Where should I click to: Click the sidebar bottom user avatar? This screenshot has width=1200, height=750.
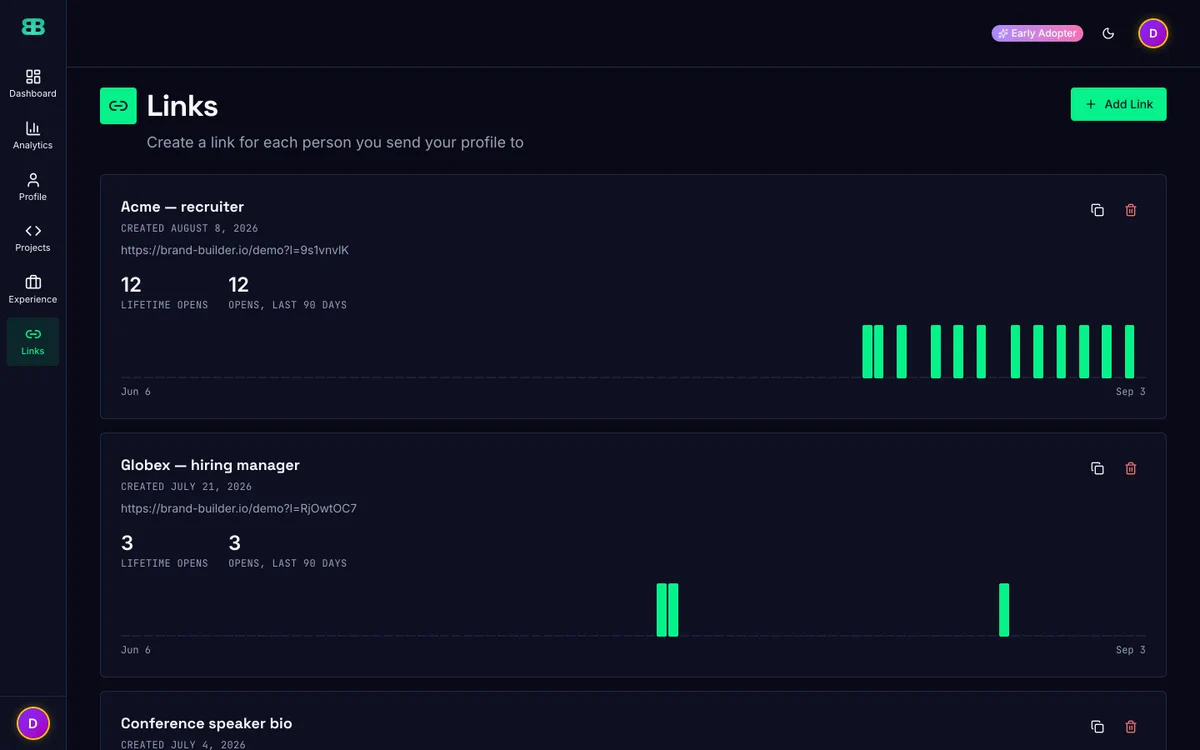click(x=33, y=723)
